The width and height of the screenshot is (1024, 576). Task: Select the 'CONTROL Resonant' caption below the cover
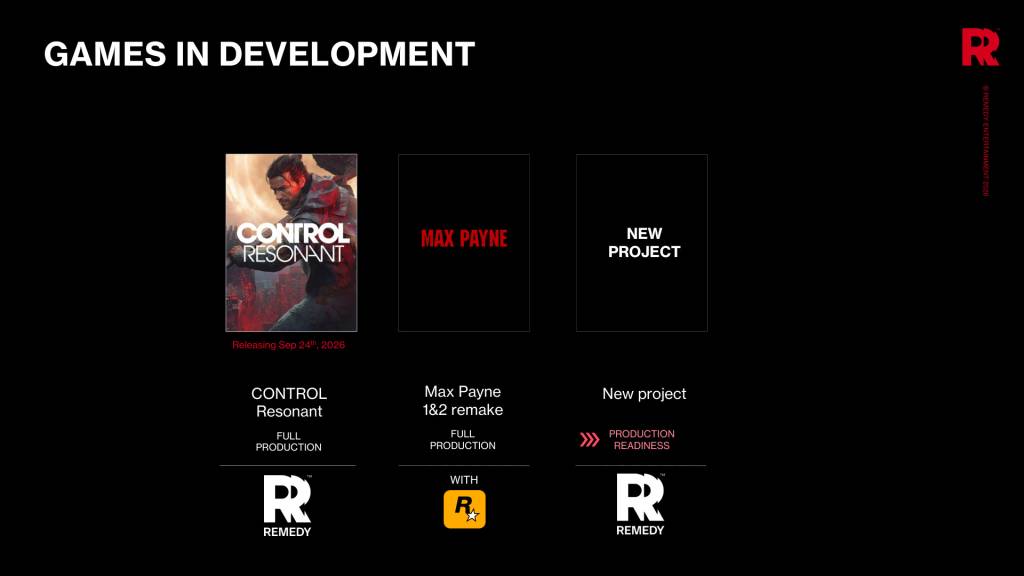coord(289,402)
